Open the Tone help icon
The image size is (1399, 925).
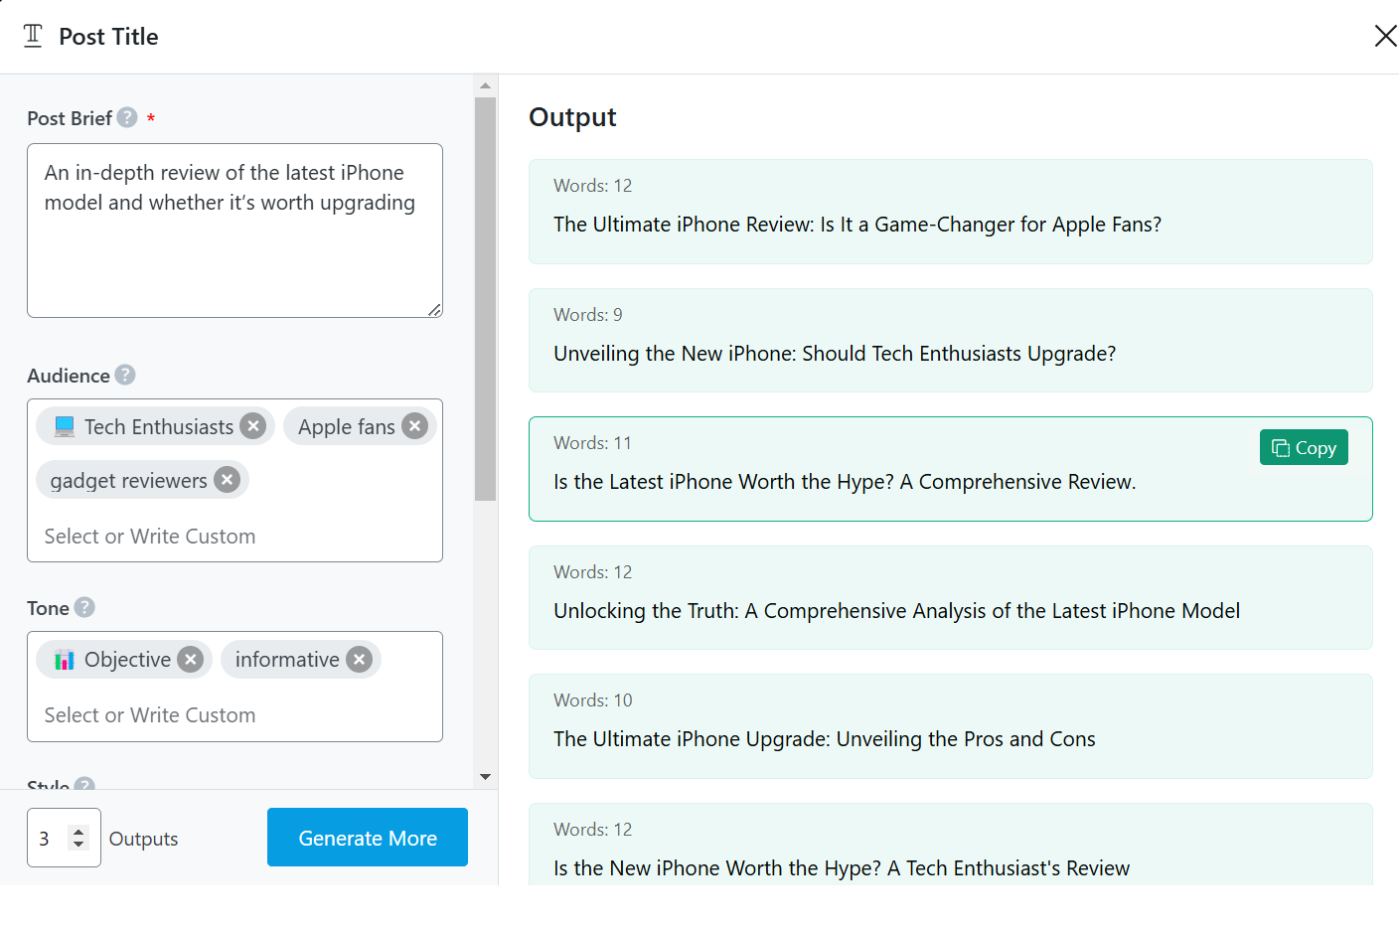click(x=85, y=607)
